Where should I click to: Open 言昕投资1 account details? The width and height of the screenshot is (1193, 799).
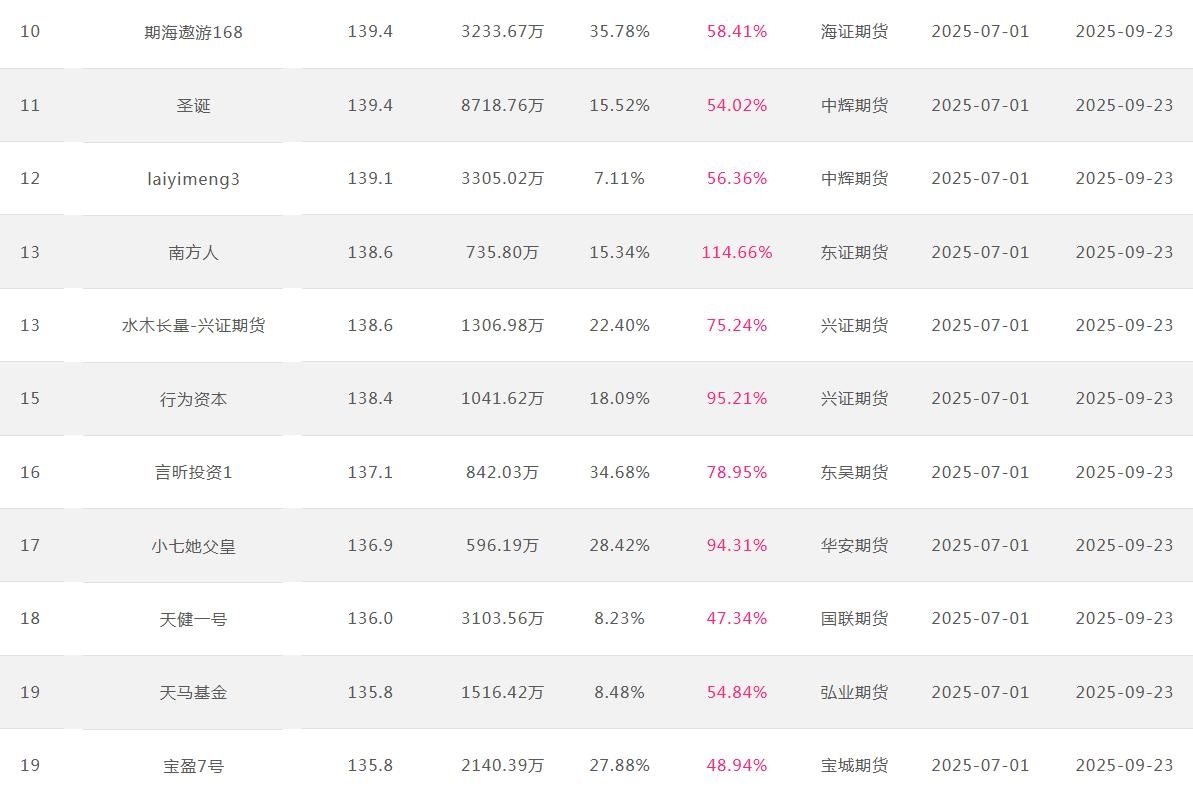193,473
